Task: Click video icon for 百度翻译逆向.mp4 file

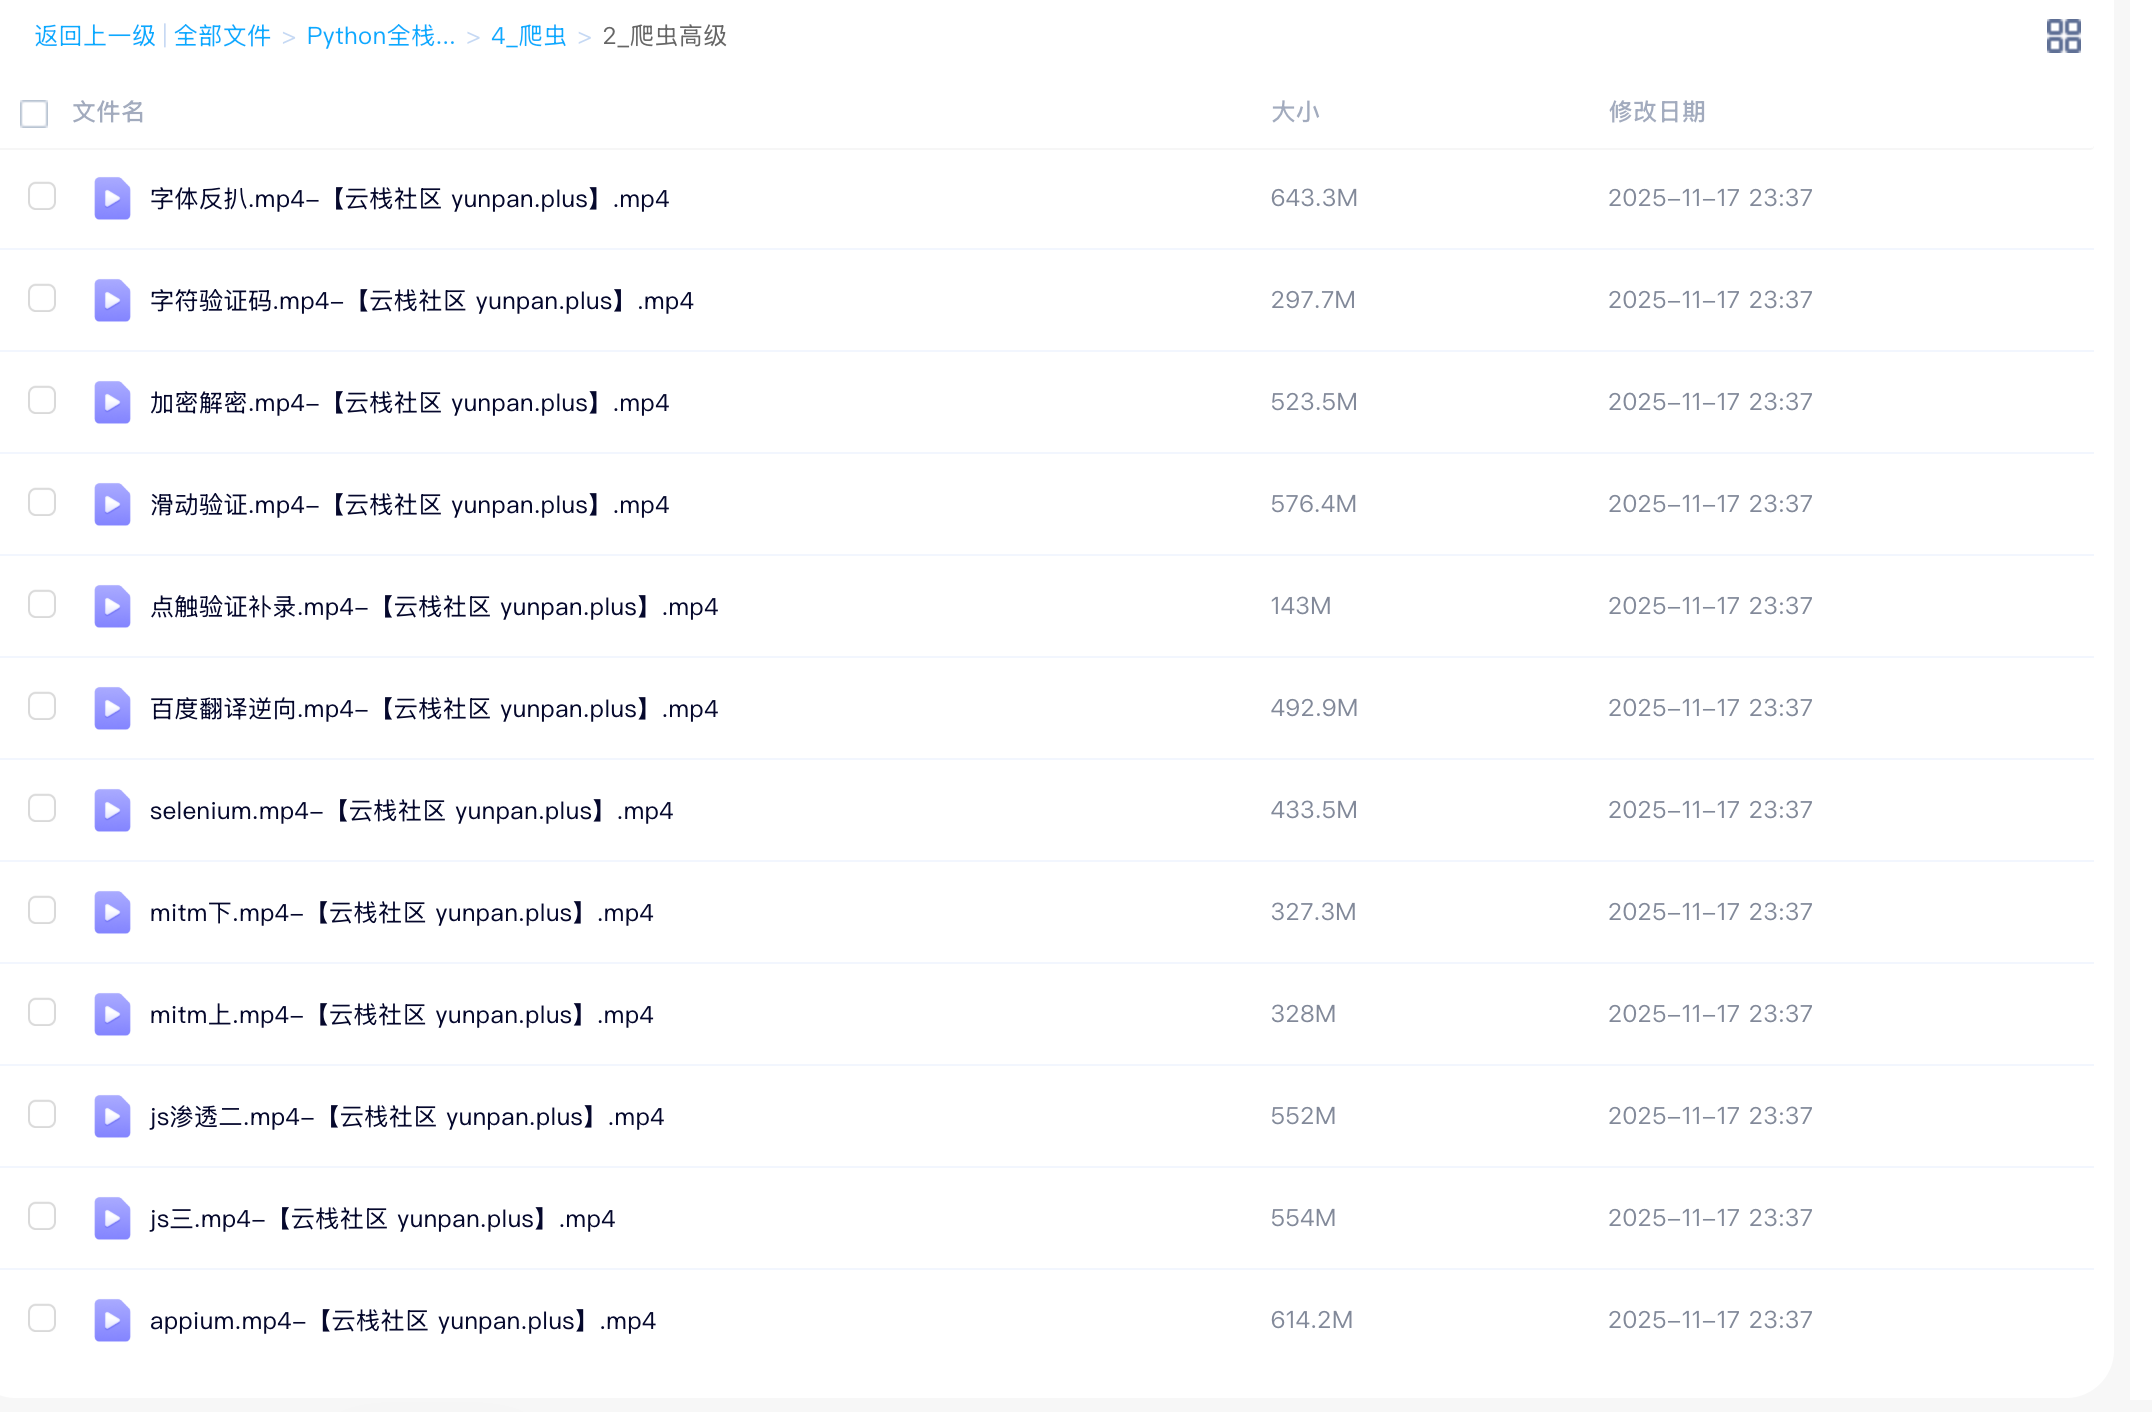Action: [112, 708]
